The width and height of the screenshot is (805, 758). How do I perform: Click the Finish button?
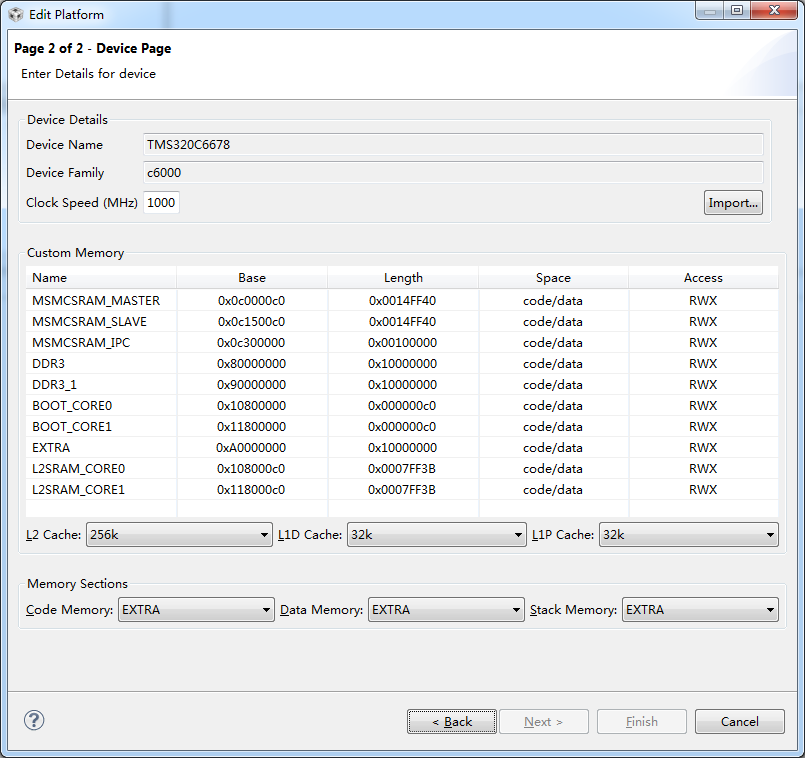coord(642,722)
